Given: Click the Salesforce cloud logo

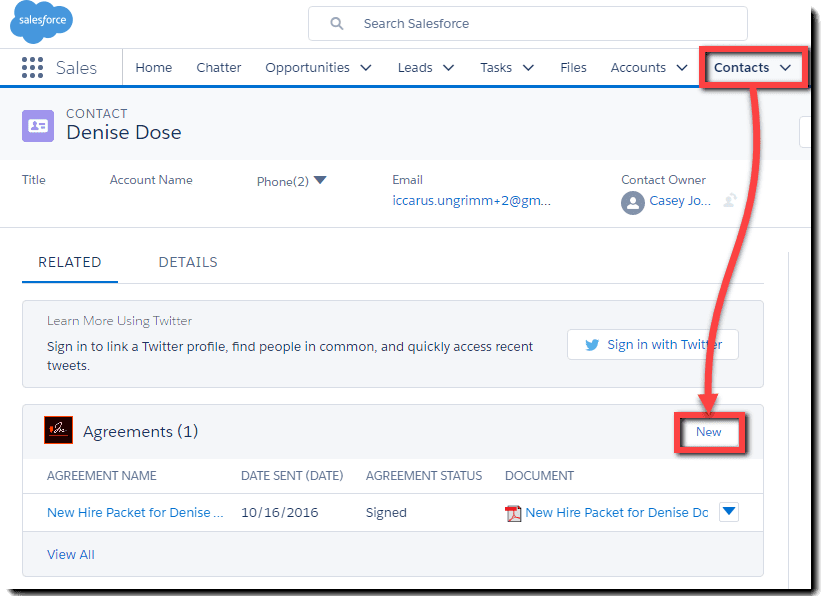Looking at the screenshot, I should 41,21.
